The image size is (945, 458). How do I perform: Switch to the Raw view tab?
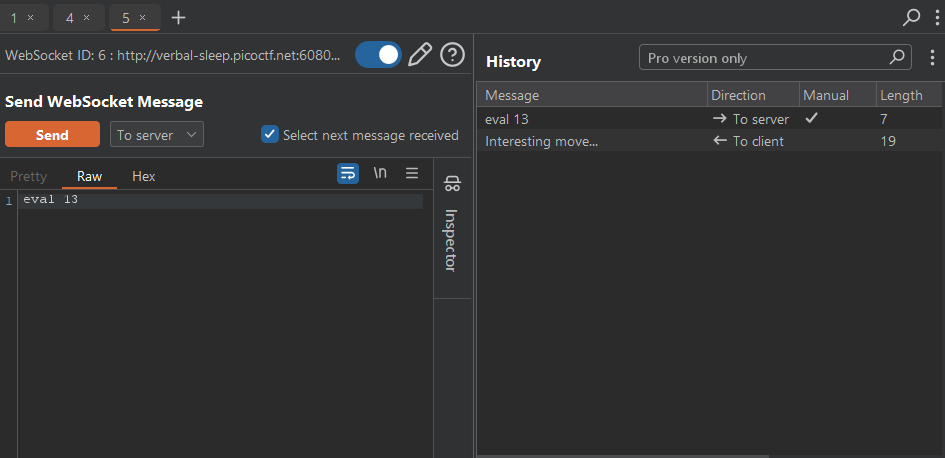89,176
